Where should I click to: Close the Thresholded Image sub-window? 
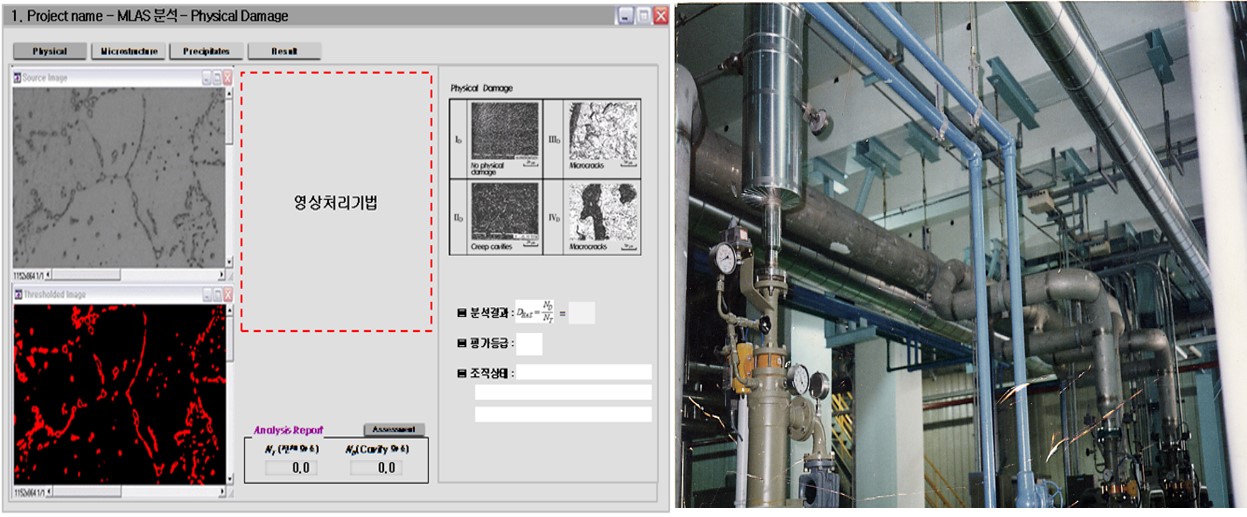[x=228, y=295]
